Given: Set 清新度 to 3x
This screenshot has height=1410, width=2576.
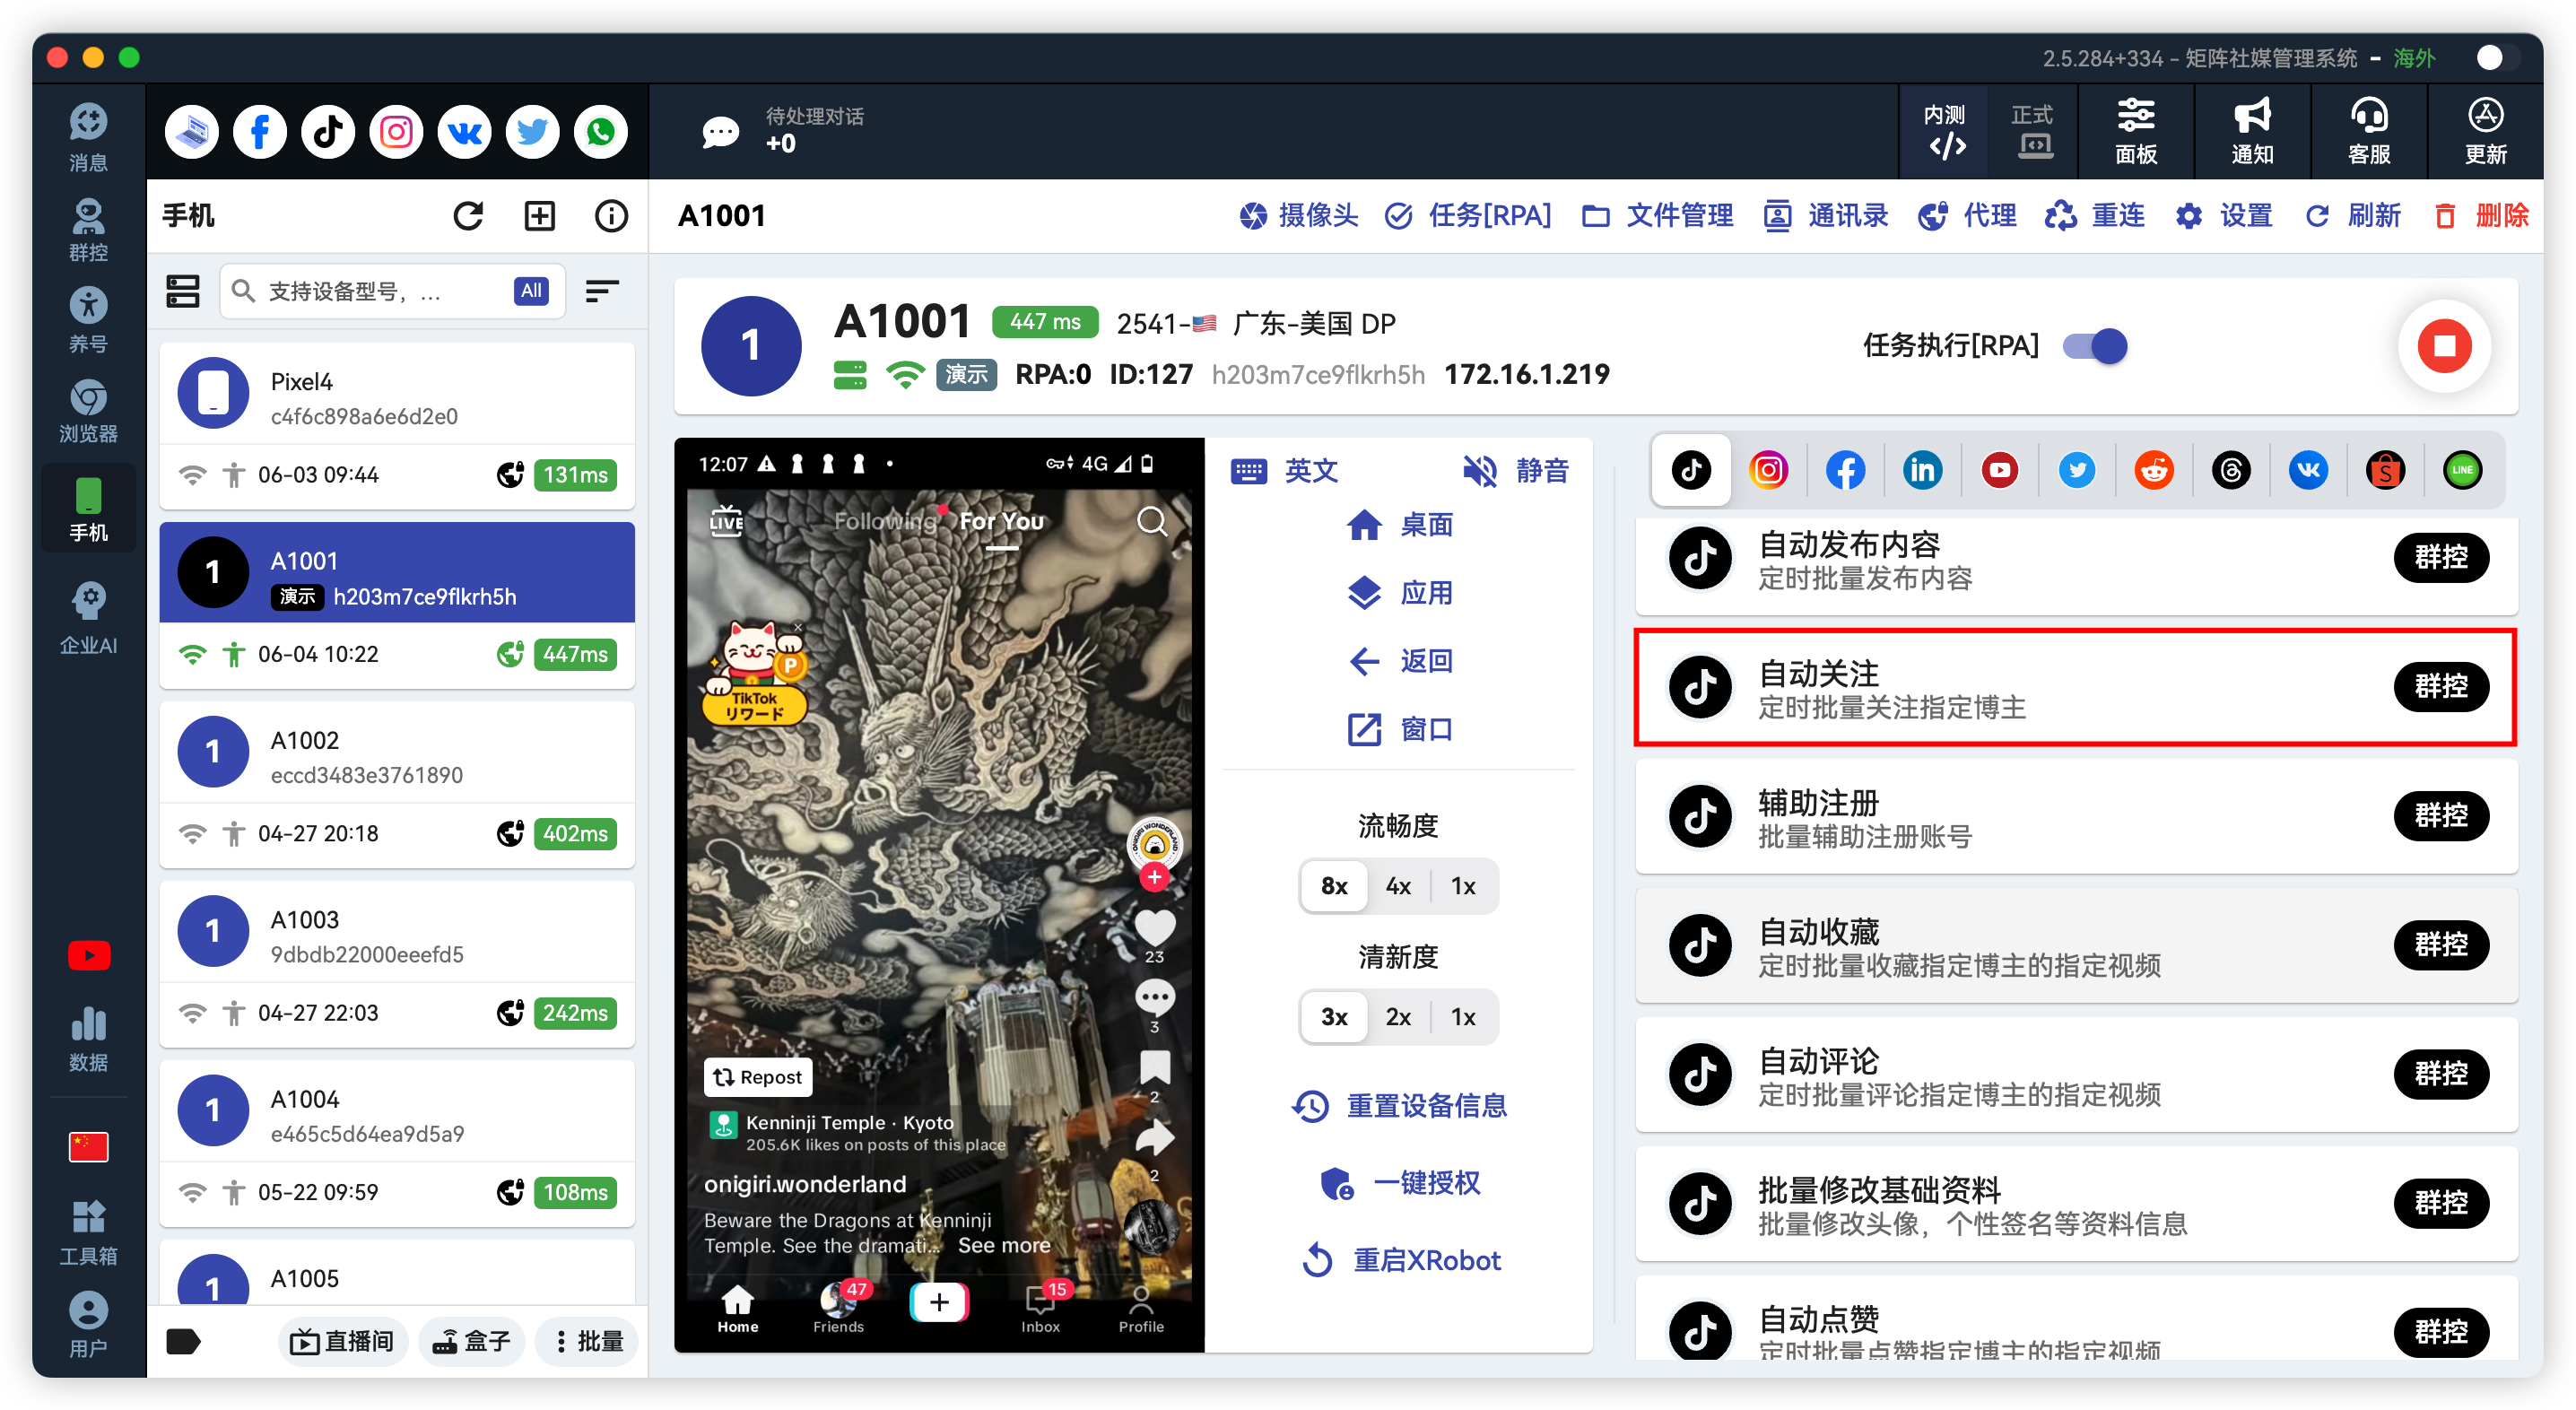Looking at the screenshot, I should [1334, 1017].
